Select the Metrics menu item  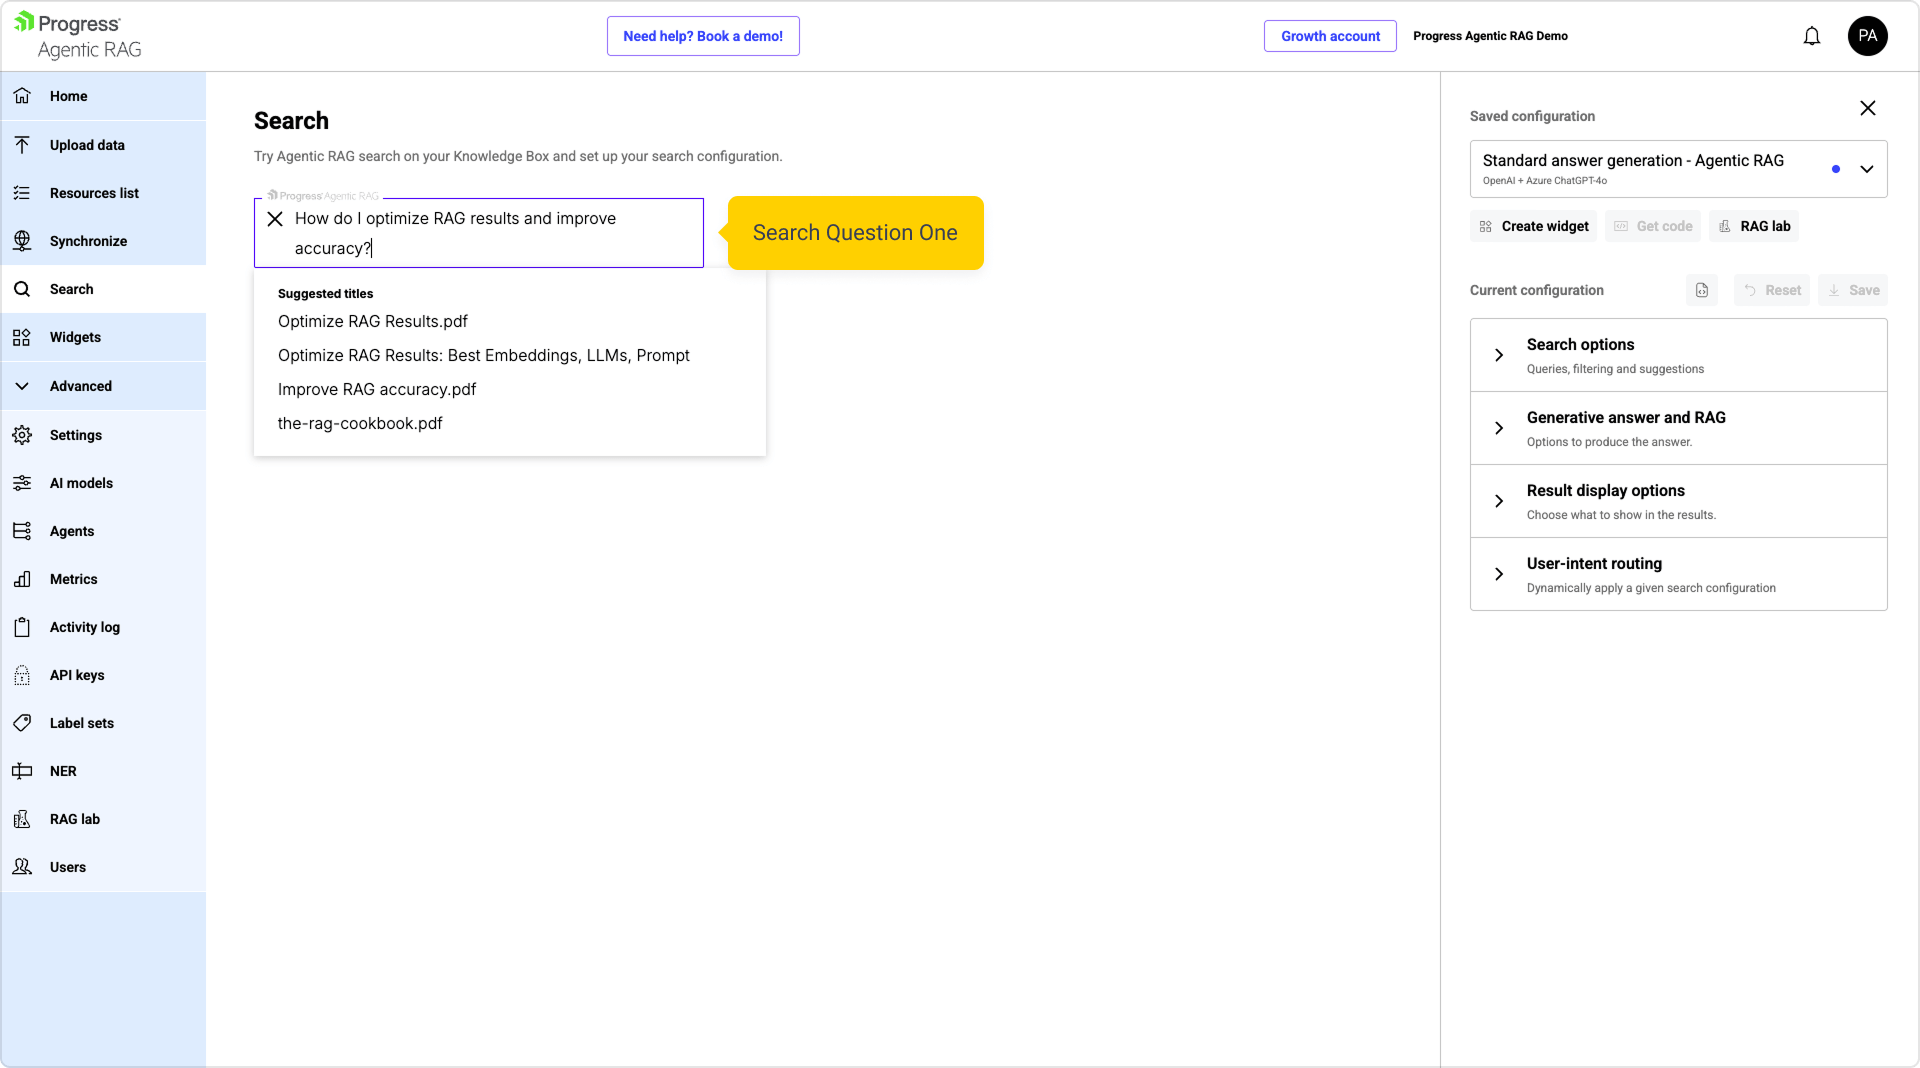click(73, 579)
